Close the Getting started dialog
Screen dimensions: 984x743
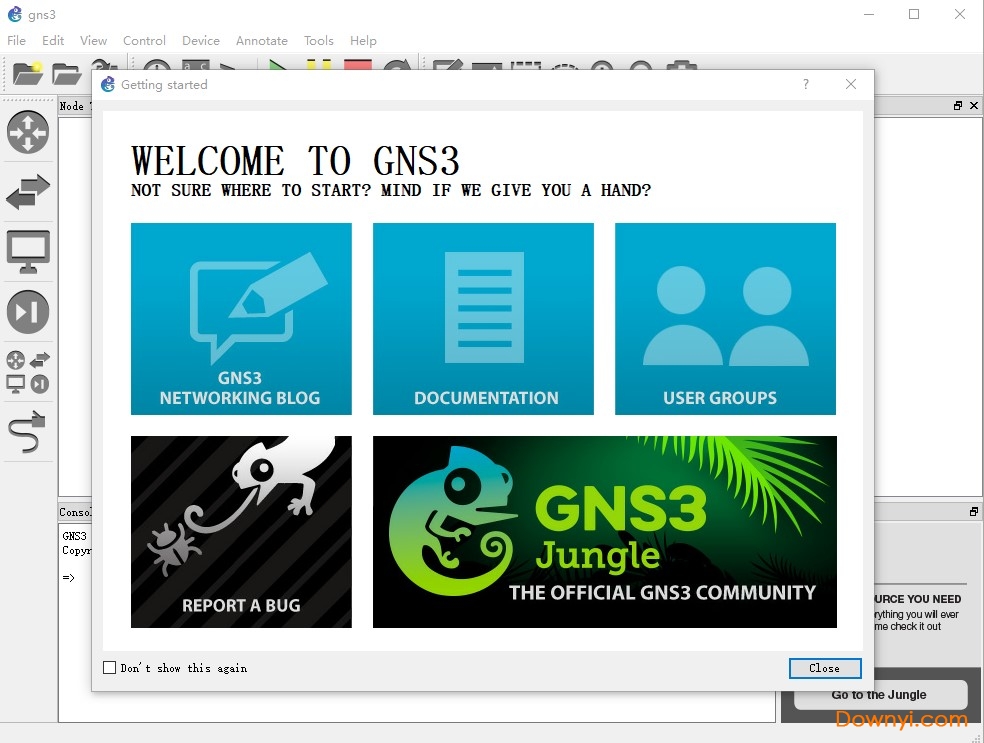825,668
